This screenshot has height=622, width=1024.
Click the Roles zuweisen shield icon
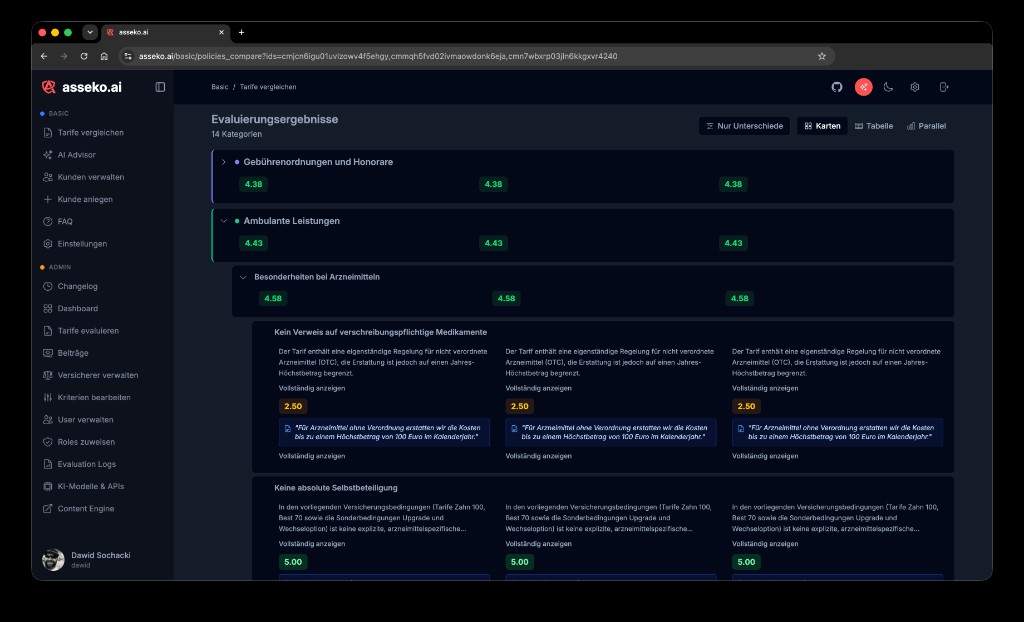pos(48,442)
